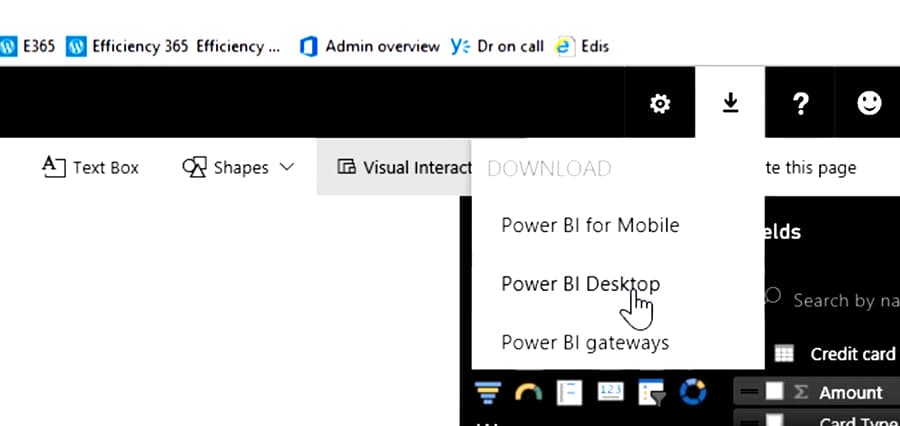The image size is (900, 426).
Task: Click the Amount field label
Action: tap(851, 393)
